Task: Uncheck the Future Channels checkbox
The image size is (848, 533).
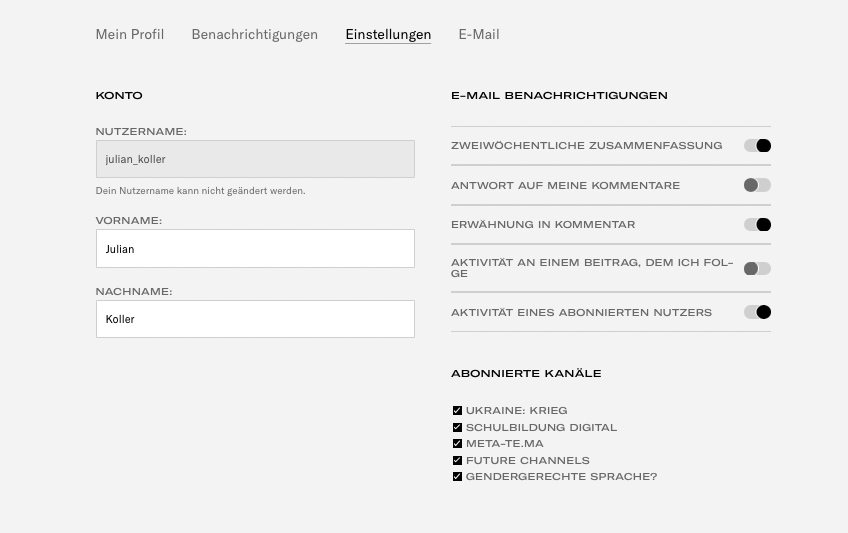Action: [x=457, y=461]
